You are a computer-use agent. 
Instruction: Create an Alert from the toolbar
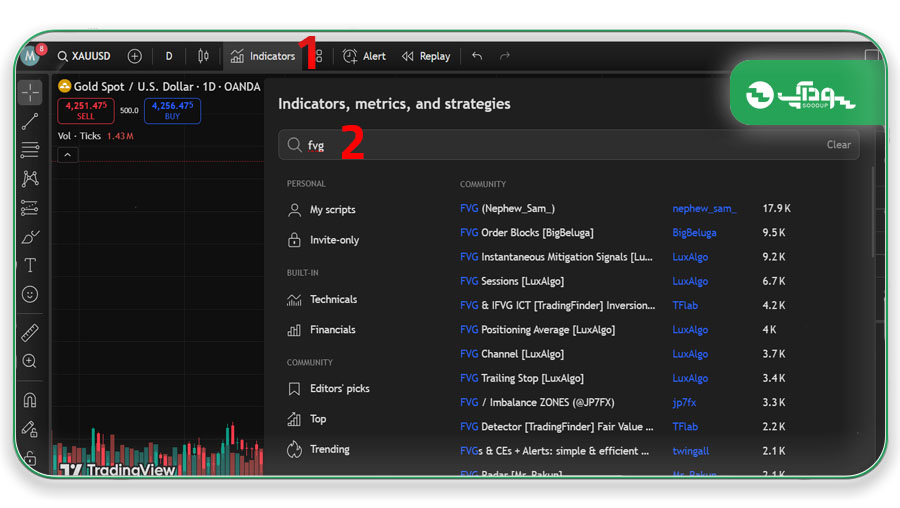[x=364, y=56]
